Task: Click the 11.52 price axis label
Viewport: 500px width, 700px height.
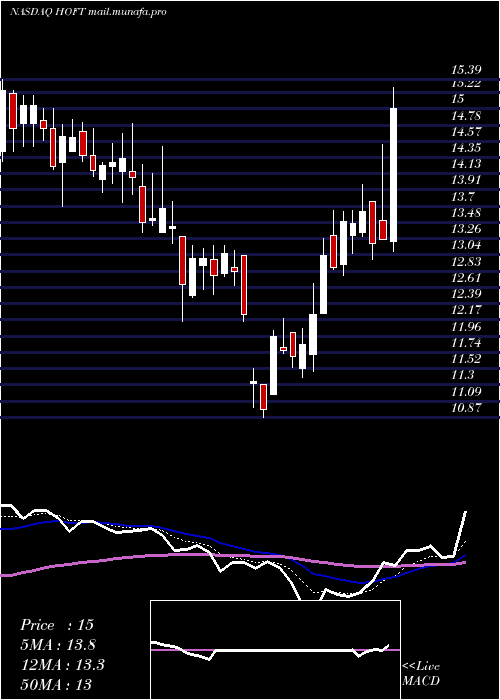Action: click(466, 358)
